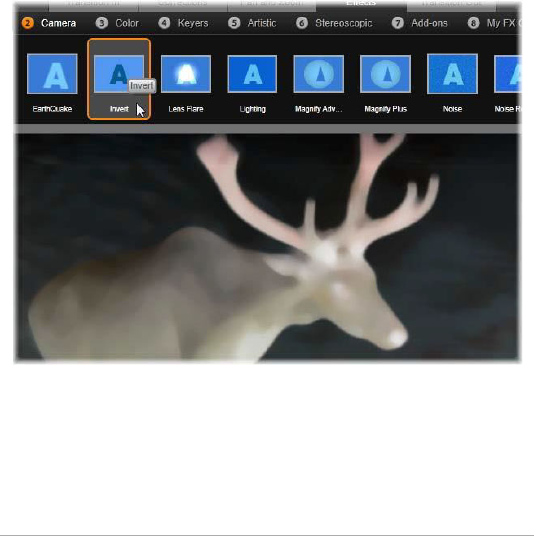This screenshot has width=534, height=536.
Task: Switch to the Artistic effects category
Action: [252, 23]
